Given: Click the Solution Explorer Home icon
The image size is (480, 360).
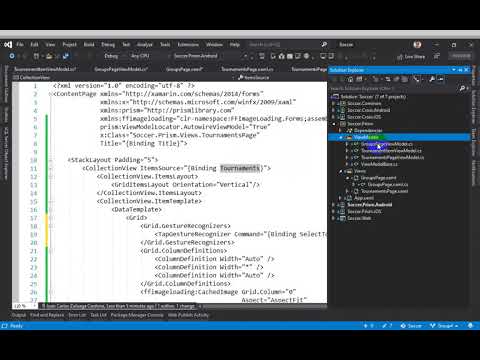Looking at the screenshot, I should click(x=350, y=79).
